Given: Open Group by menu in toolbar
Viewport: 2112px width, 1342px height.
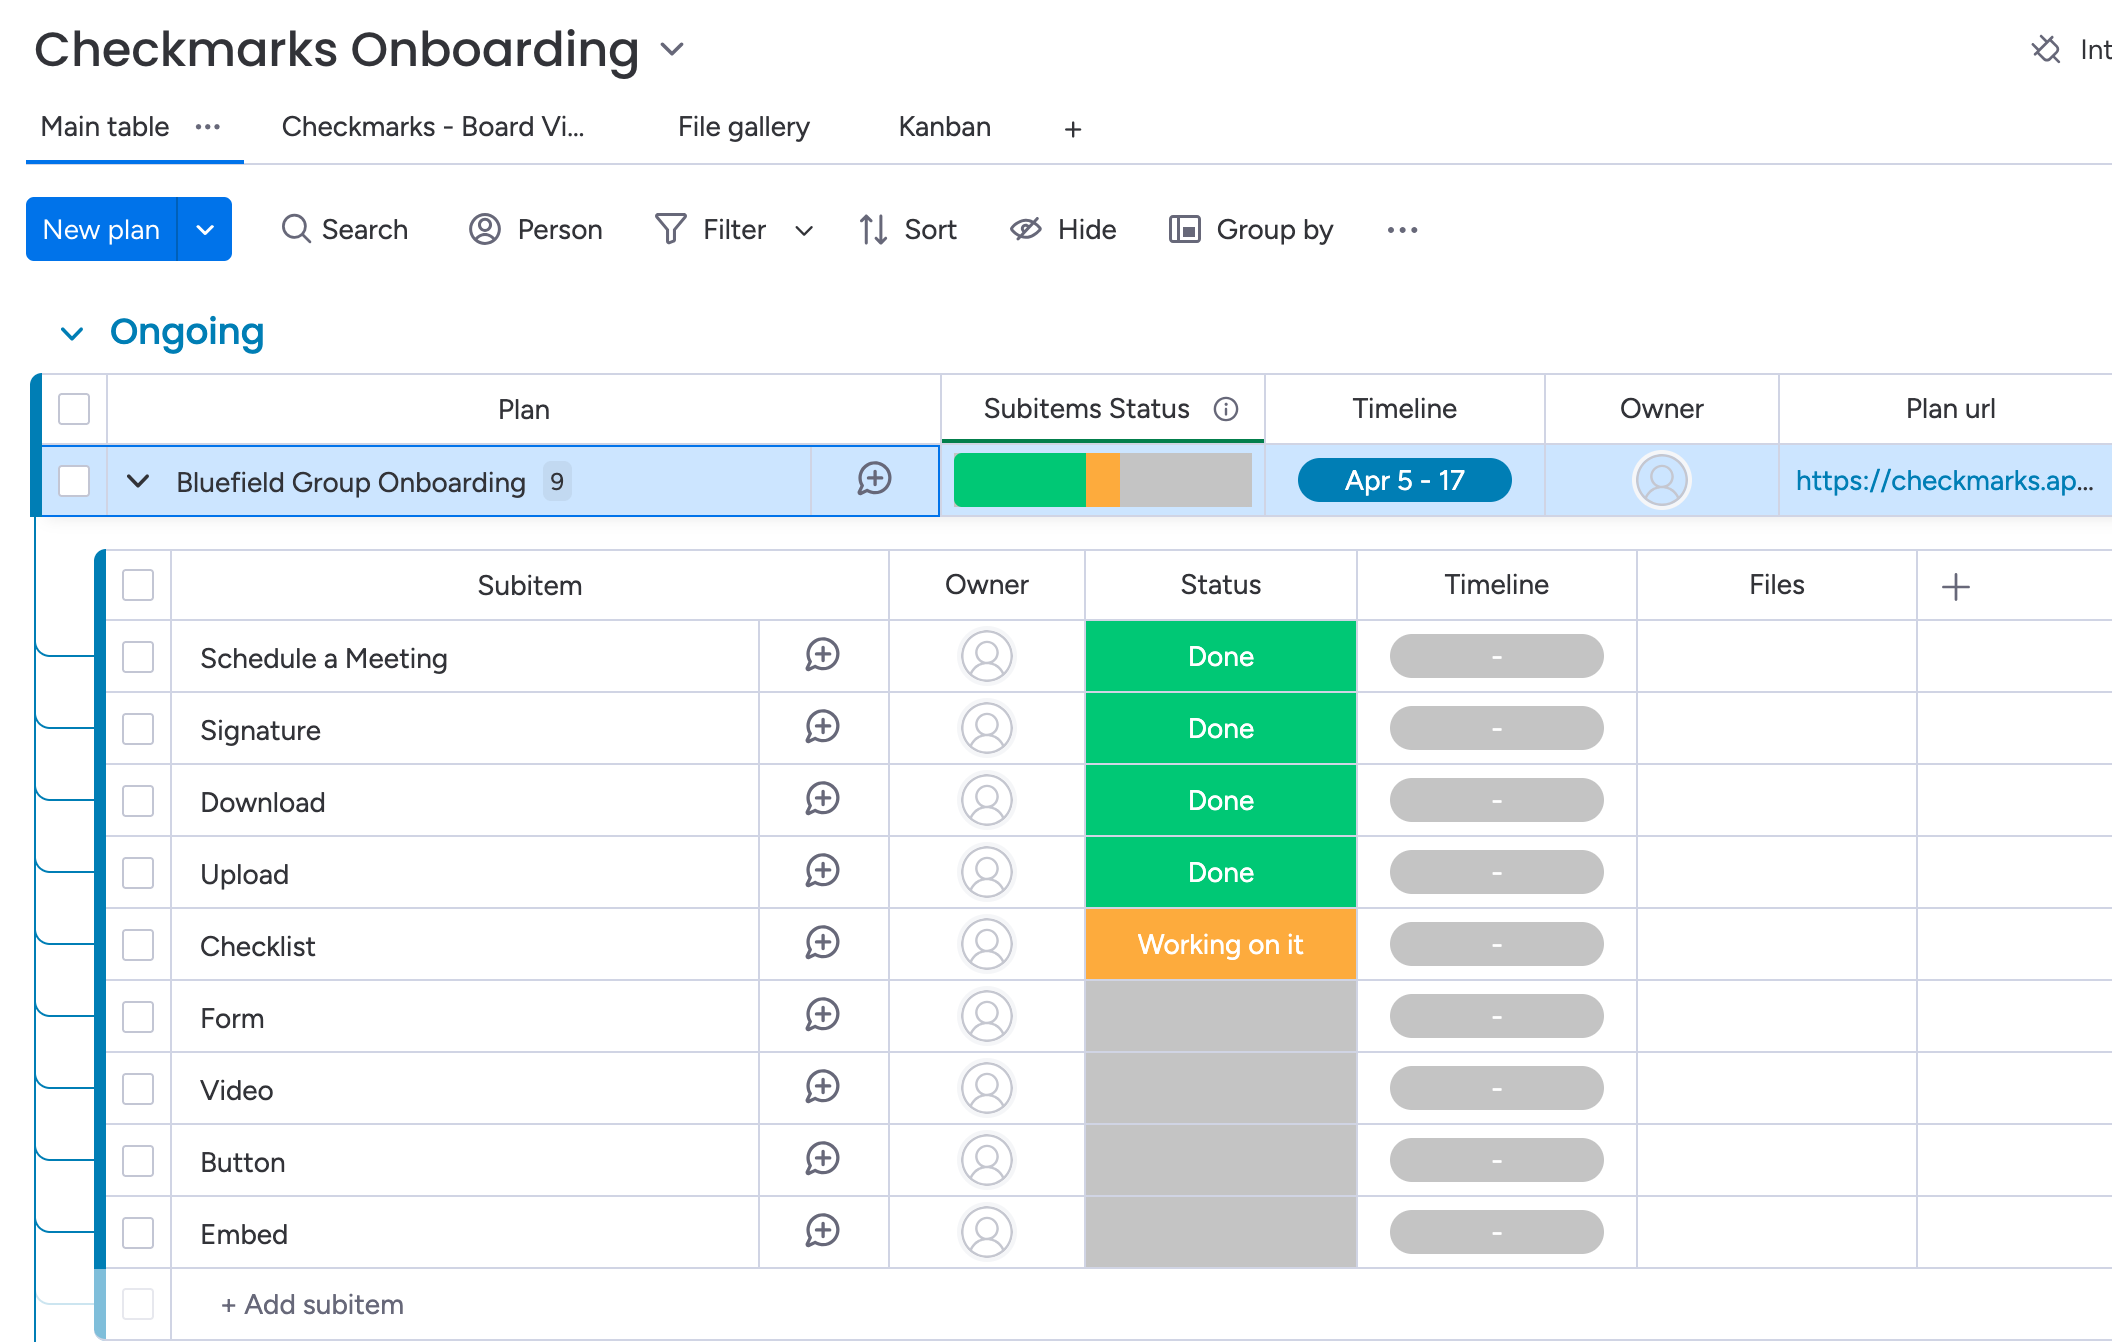Looking at the screenshot, I should (x=1251, y=230).
